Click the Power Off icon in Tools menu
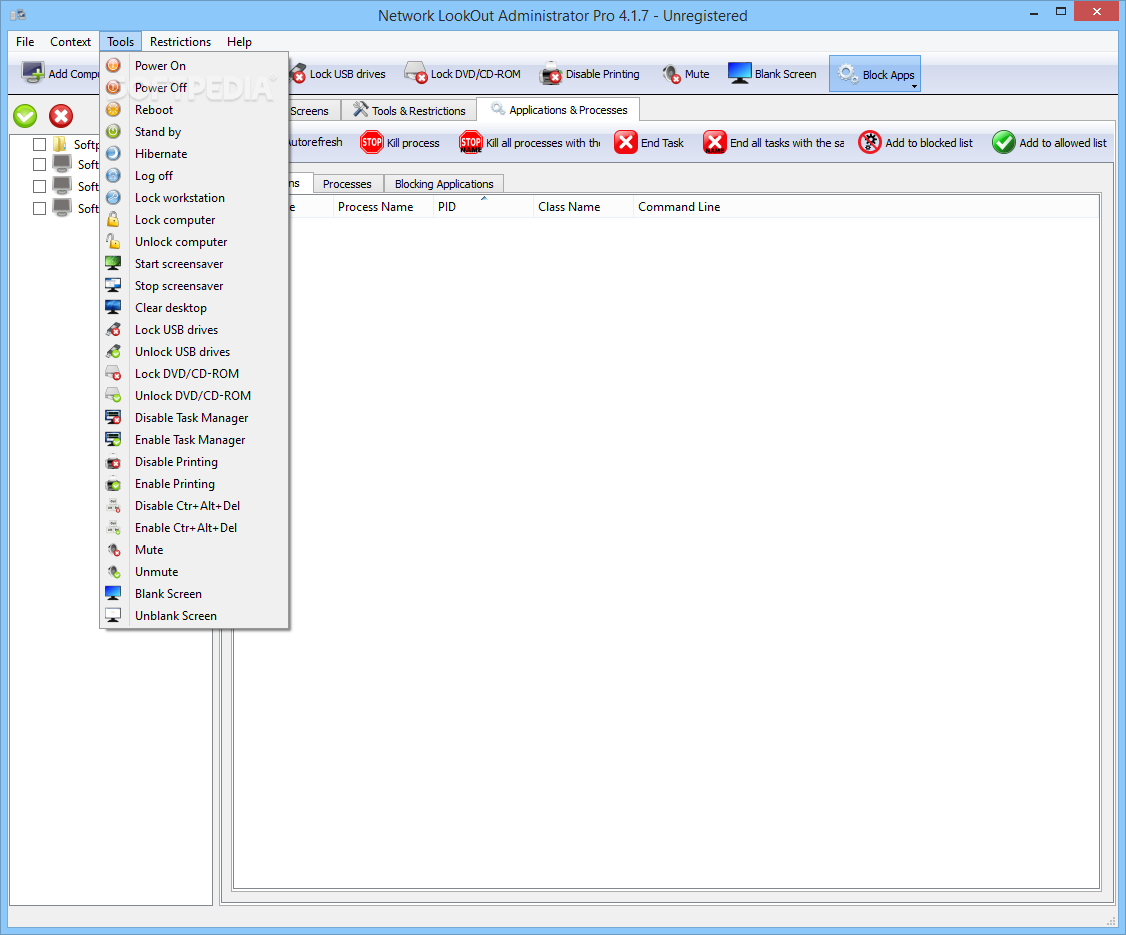 (x=113, y=88)
